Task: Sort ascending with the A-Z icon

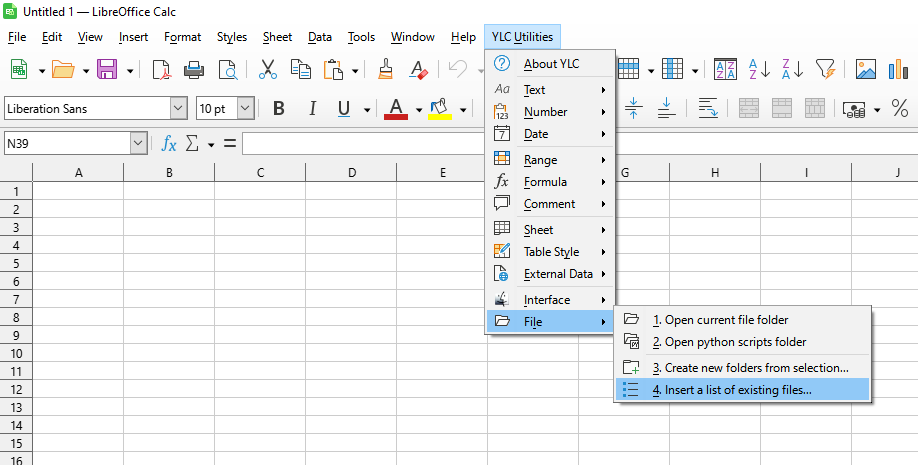Action: coord(759,69)
